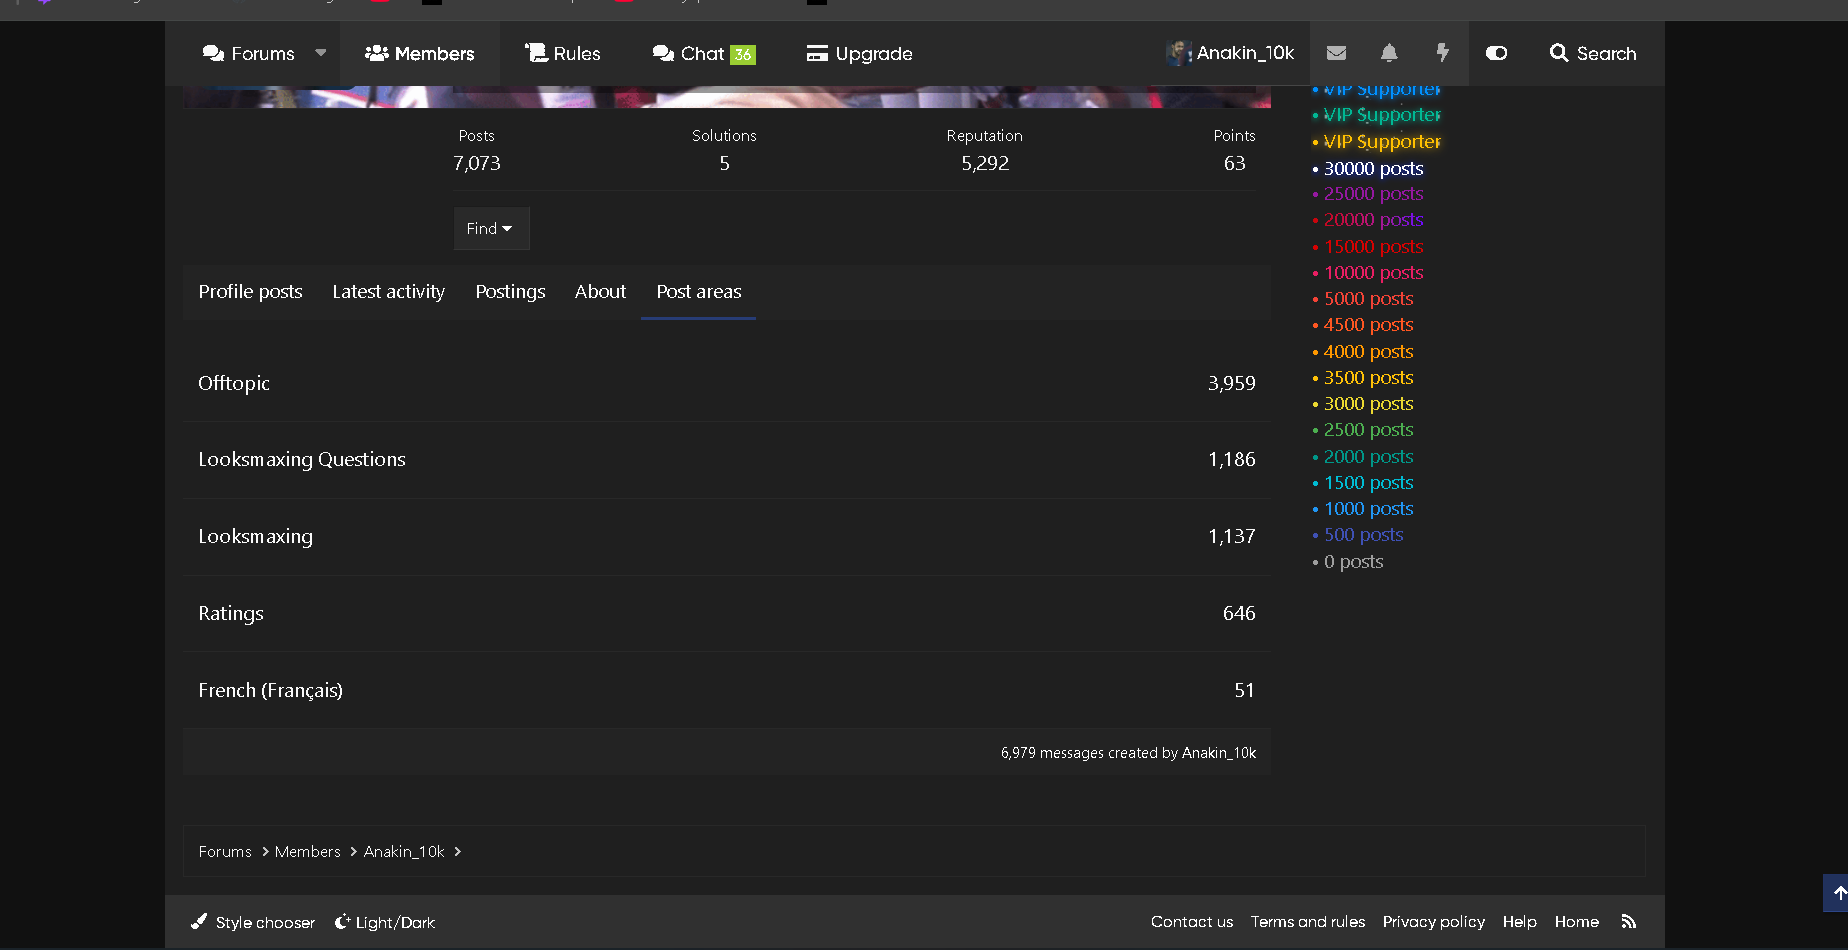Open the alerts bell icon
Viewport: 1848px width, 950px height.
[1389, 53]
